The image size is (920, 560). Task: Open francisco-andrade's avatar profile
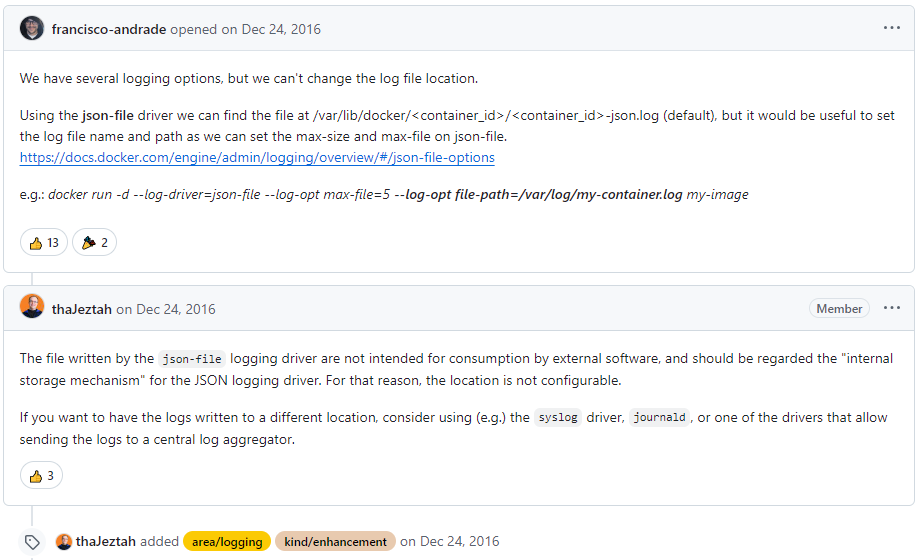(x=32, y=28)
